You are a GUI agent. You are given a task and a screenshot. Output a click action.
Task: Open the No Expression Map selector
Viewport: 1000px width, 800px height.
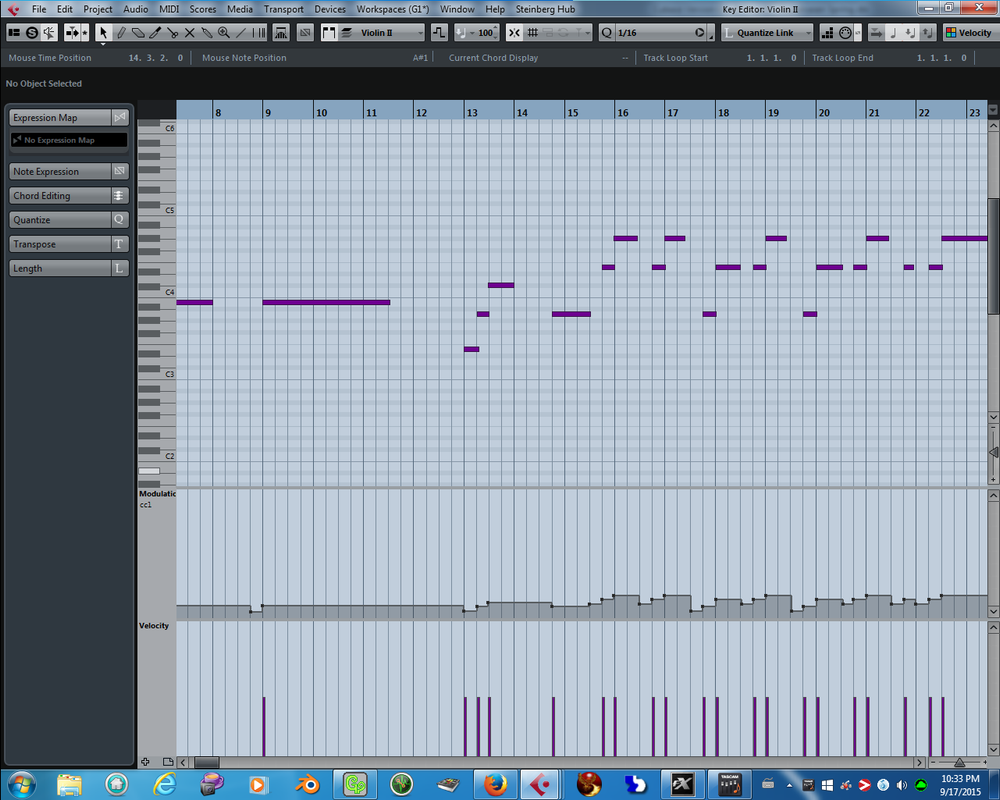(69, 140)
